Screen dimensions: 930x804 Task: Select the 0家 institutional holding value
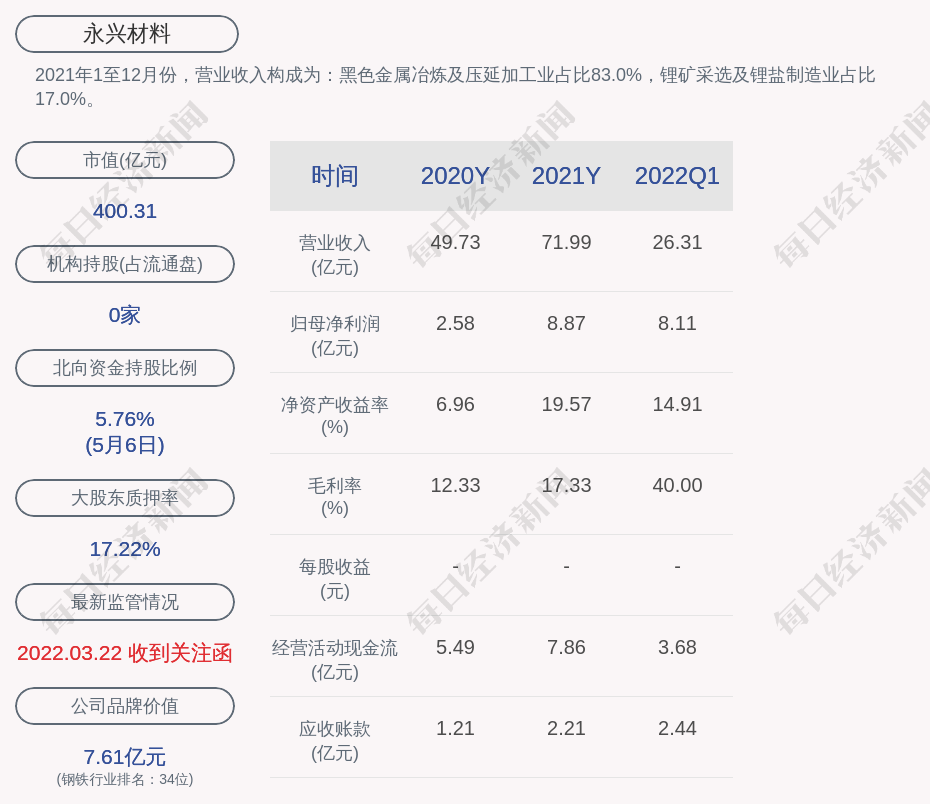click(x=125, y=315)
